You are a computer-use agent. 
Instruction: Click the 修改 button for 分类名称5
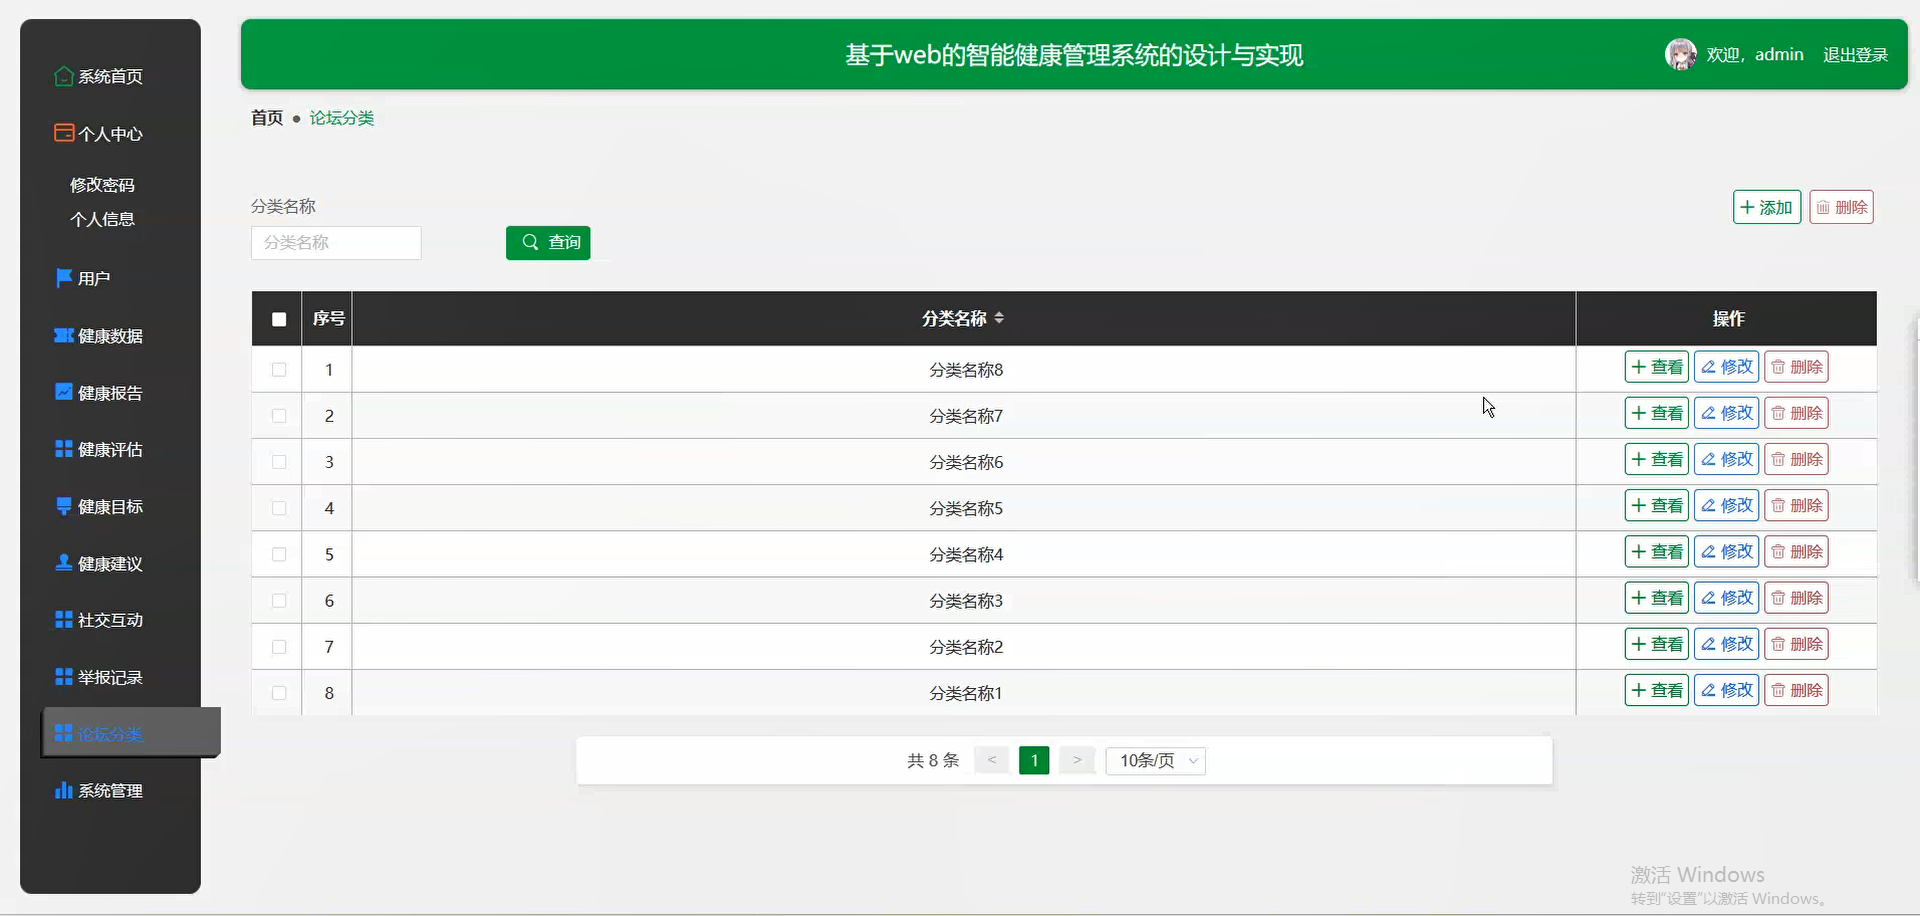tap(1726, 505)
